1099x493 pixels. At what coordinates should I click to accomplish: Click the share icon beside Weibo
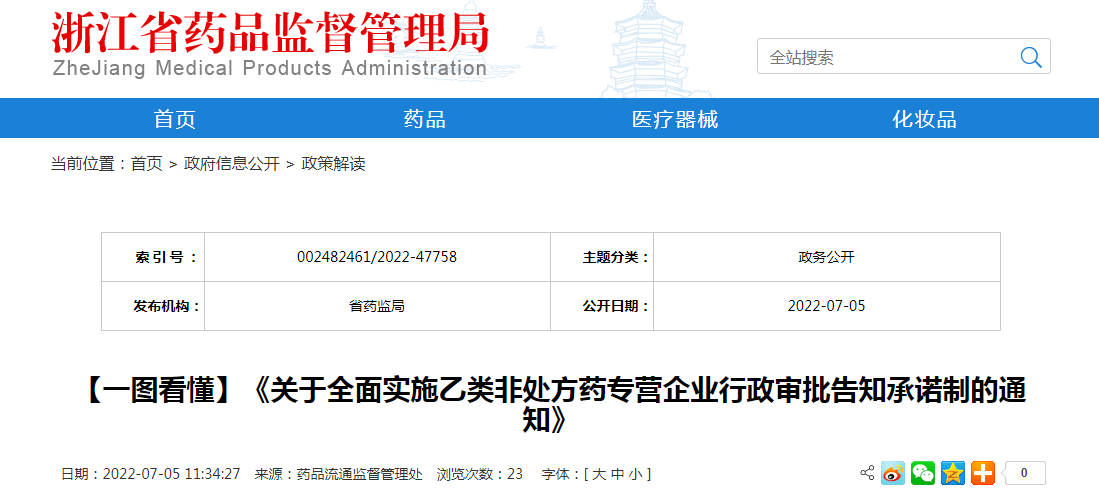click(x=867, y=473)
